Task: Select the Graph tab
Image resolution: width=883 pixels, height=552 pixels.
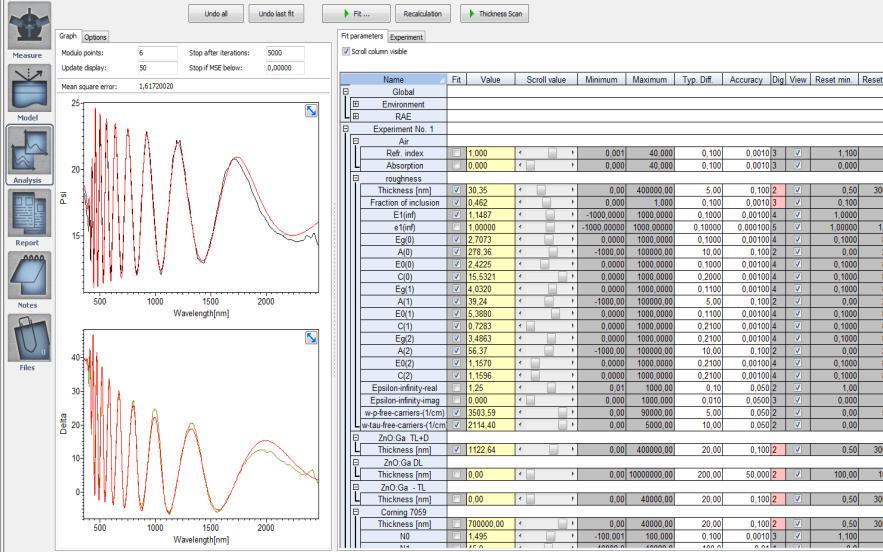Action: click(68, 36)
